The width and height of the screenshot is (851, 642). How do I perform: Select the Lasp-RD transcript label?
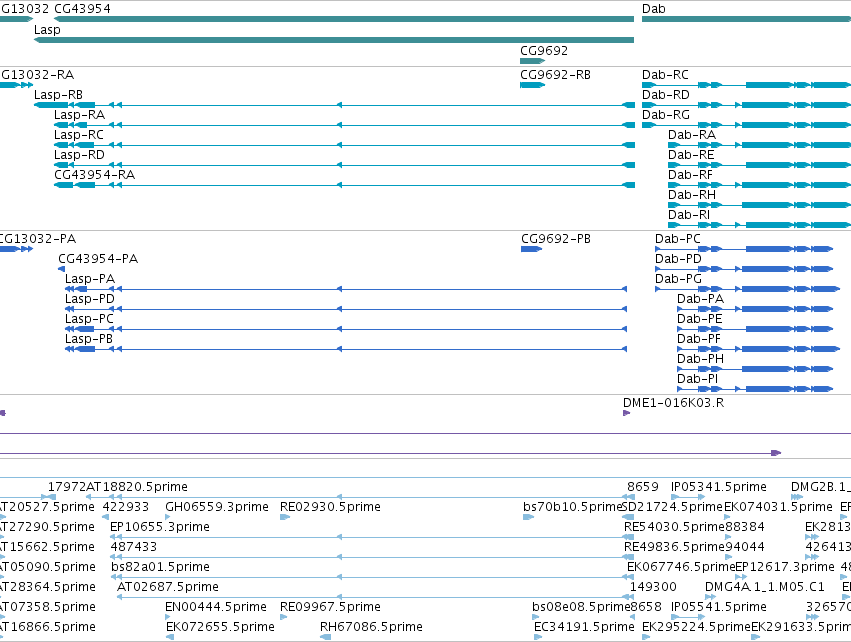click(x=79, y=155)
